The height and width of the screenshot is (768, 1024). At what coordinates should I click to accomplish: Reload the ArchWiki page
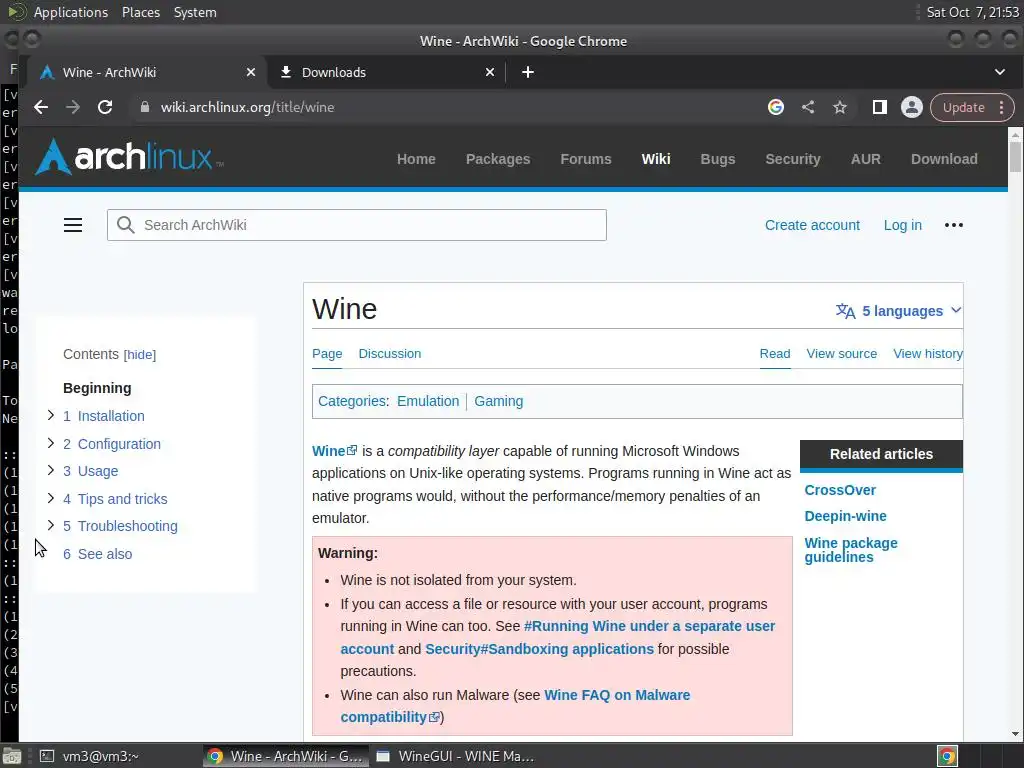click(105, 107)
